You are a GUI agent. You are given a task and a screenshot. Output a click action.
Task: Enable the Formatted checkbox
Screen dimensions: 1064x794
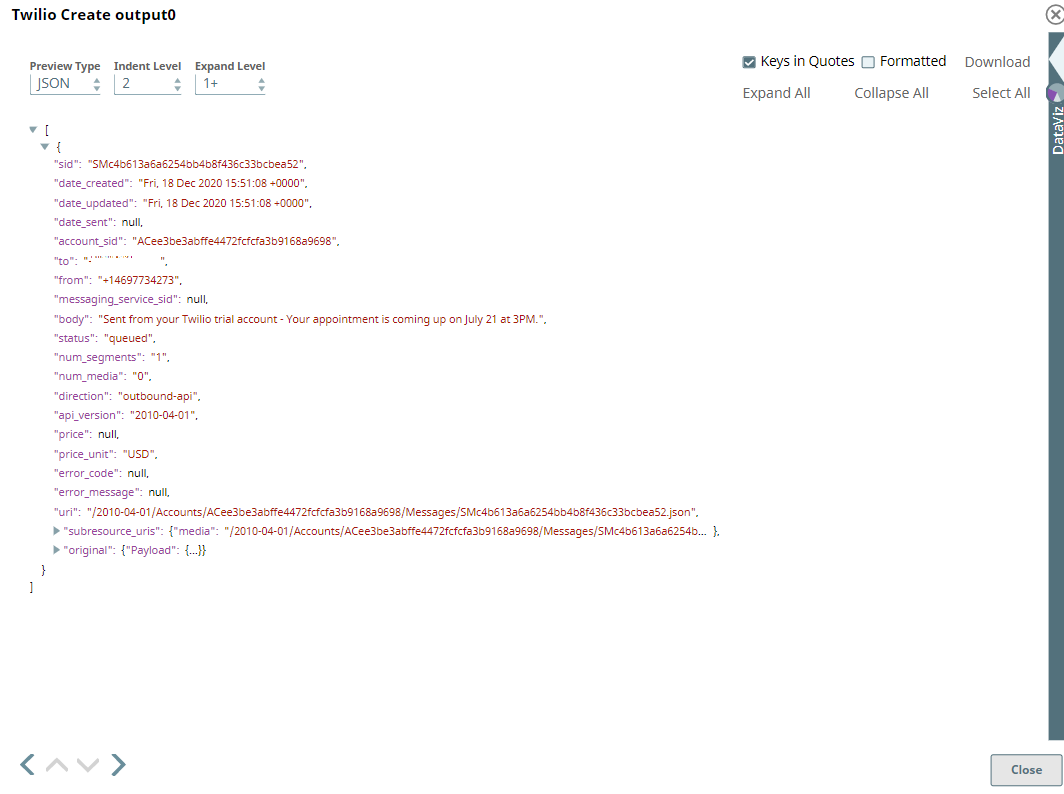pyautogui.click(x=868, y=62)
